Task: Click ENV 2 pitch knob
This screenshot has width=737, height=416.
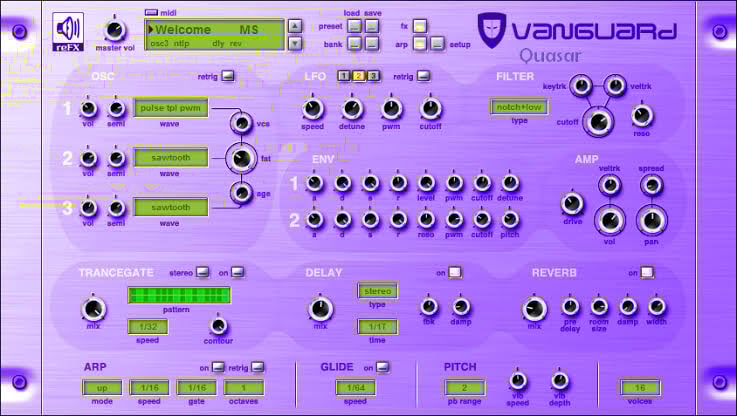Action: [x=510, y=220]
